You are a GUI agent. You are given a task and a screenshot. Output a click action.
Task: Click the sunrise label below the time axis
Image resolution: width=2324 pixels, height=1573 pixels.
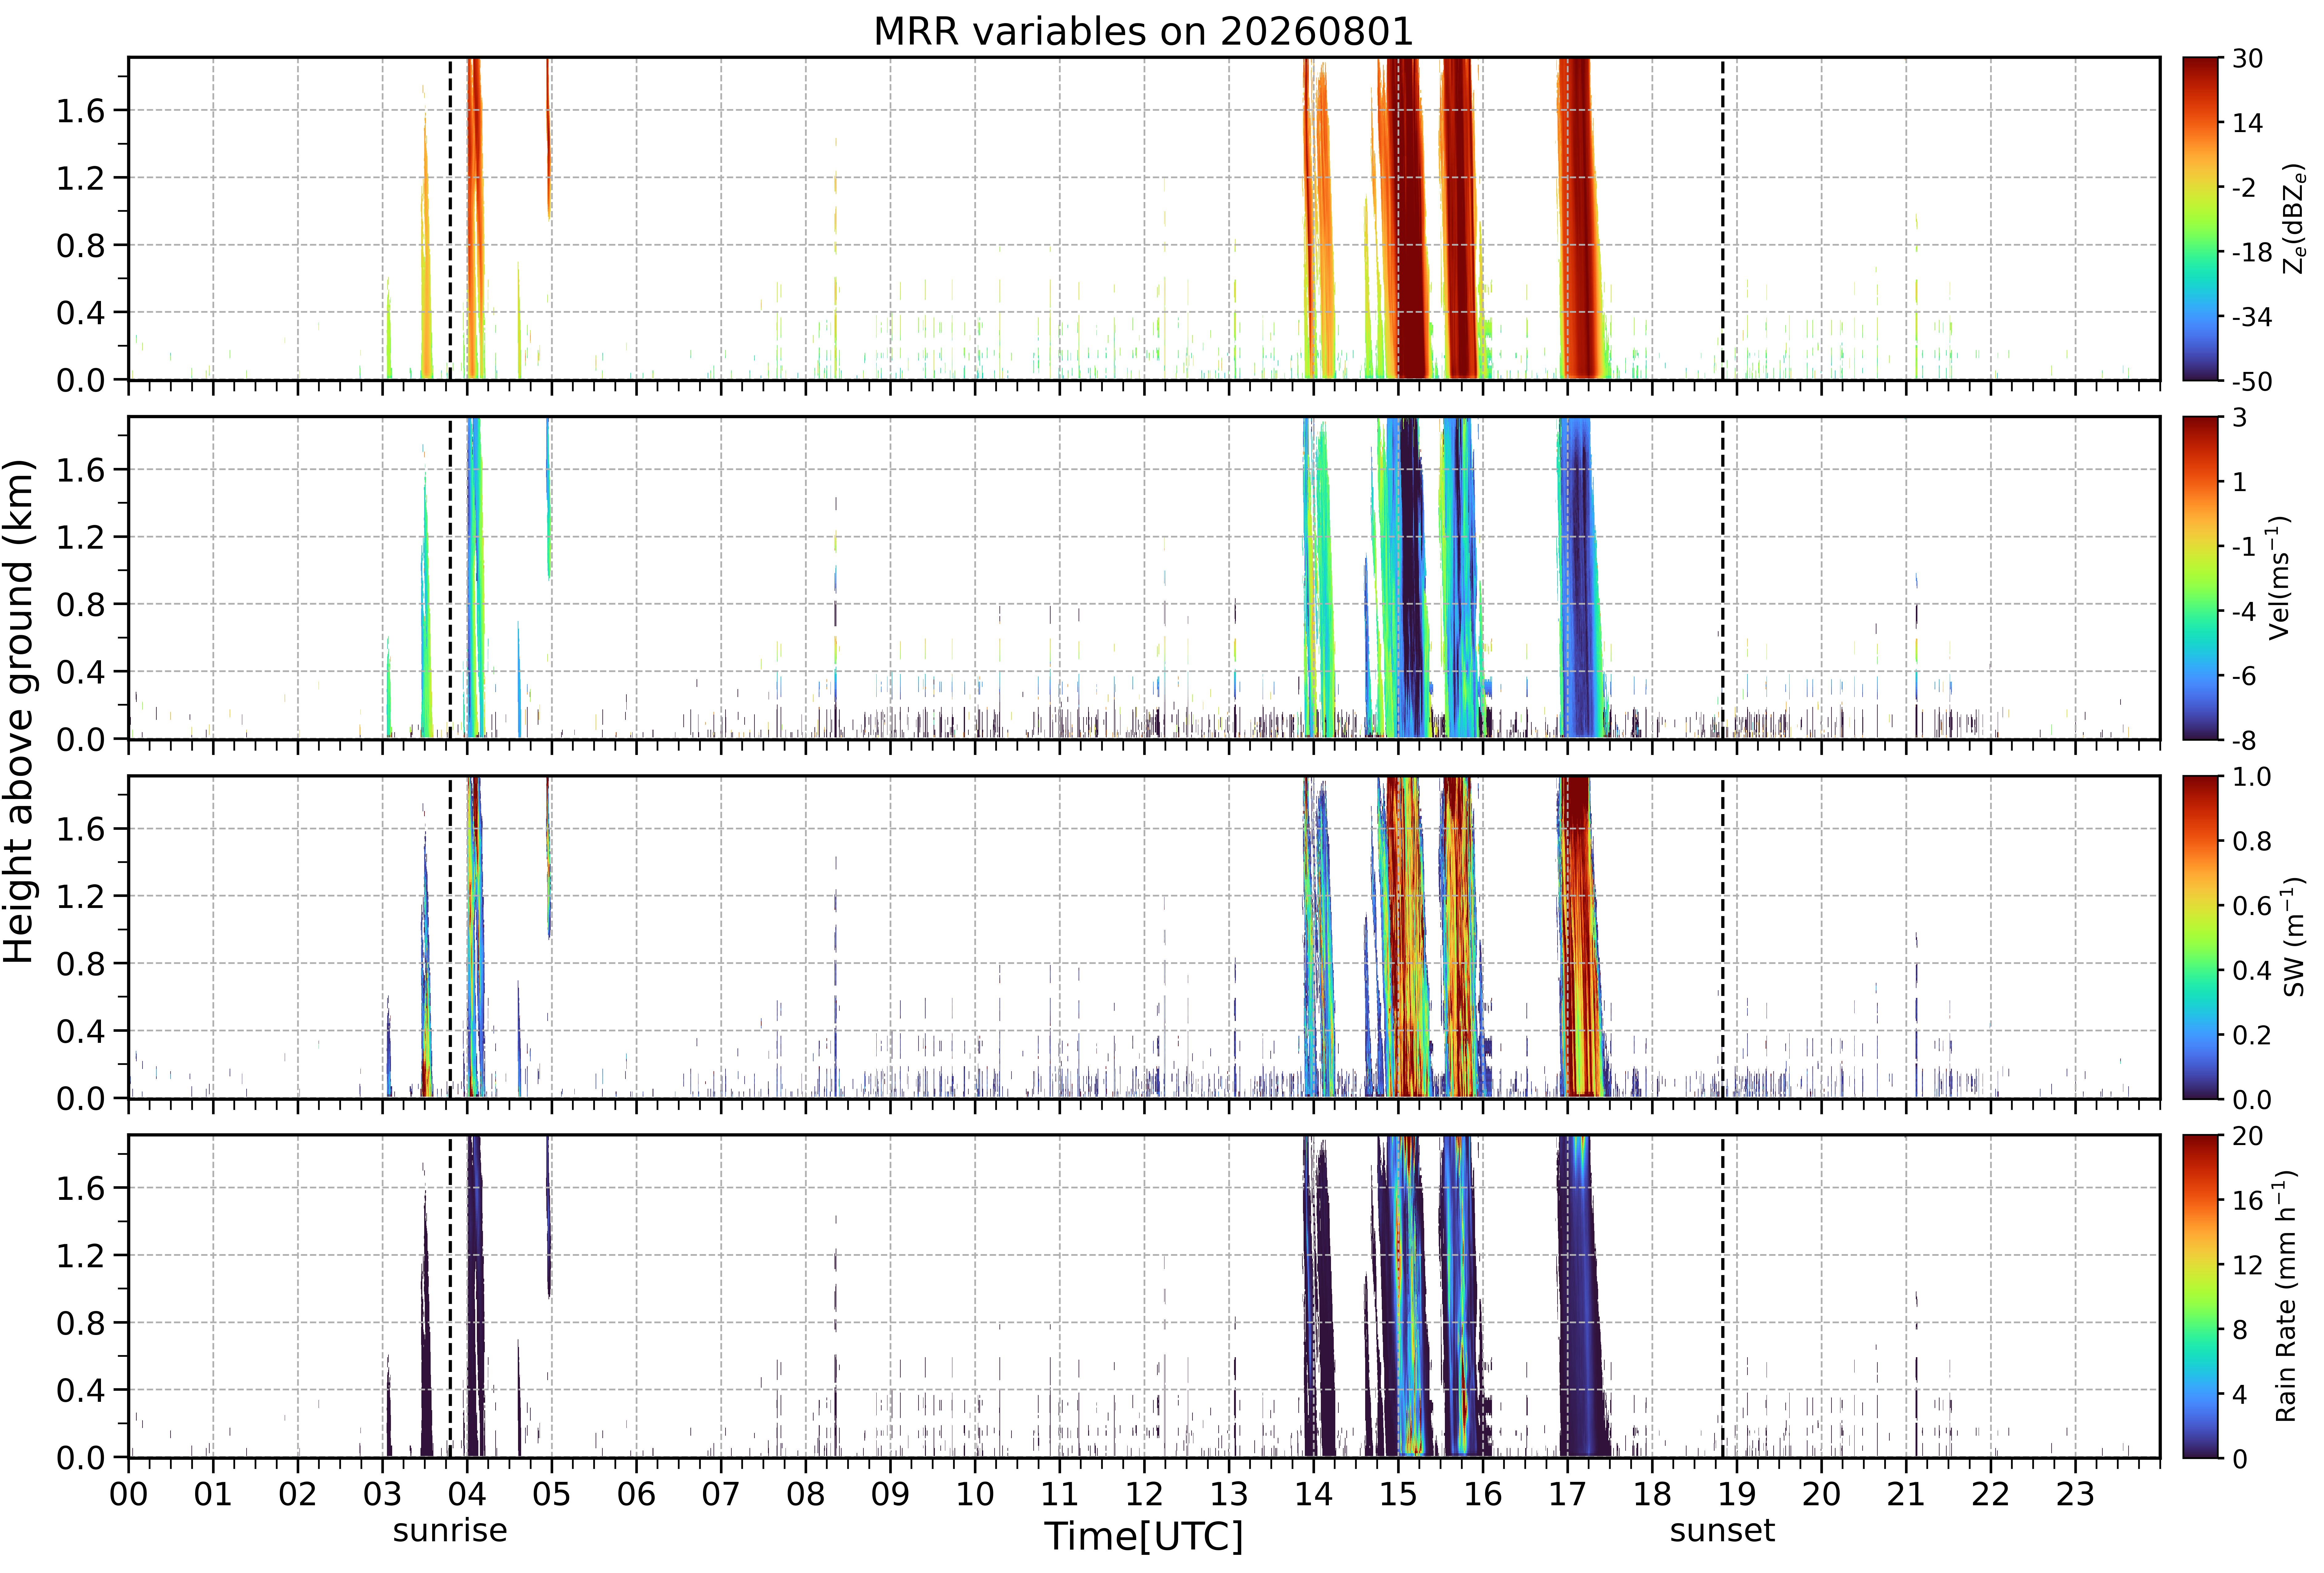tap(450, 1531)
